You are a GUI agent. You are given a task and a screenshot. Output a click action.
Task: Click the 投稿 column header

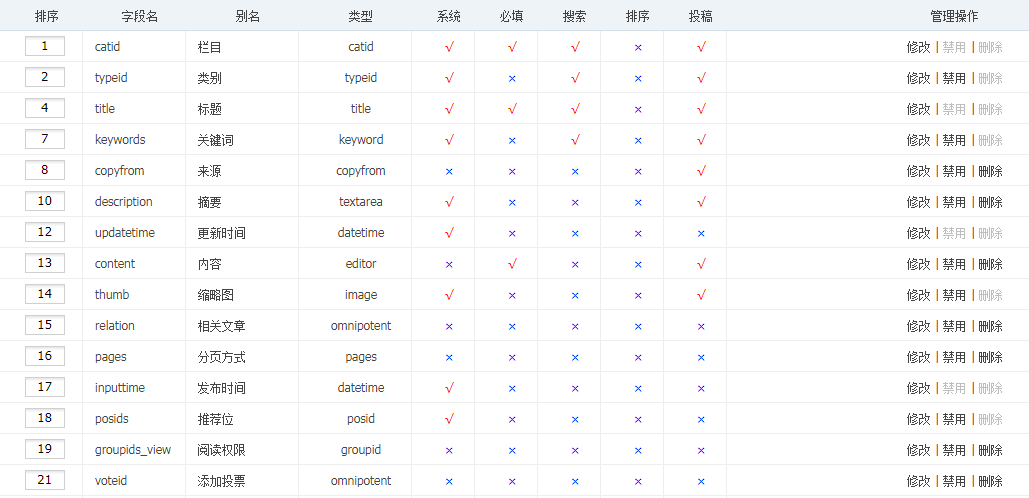(x=701, y=17)
